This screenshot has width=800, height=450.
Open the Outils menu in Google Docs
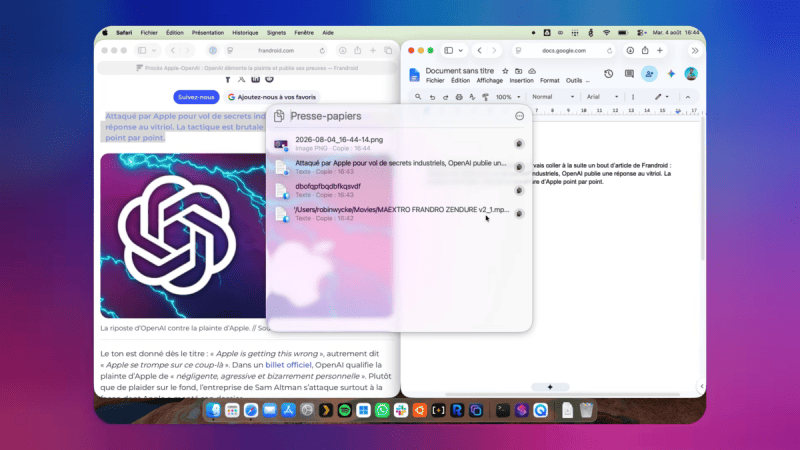[574, 81]
